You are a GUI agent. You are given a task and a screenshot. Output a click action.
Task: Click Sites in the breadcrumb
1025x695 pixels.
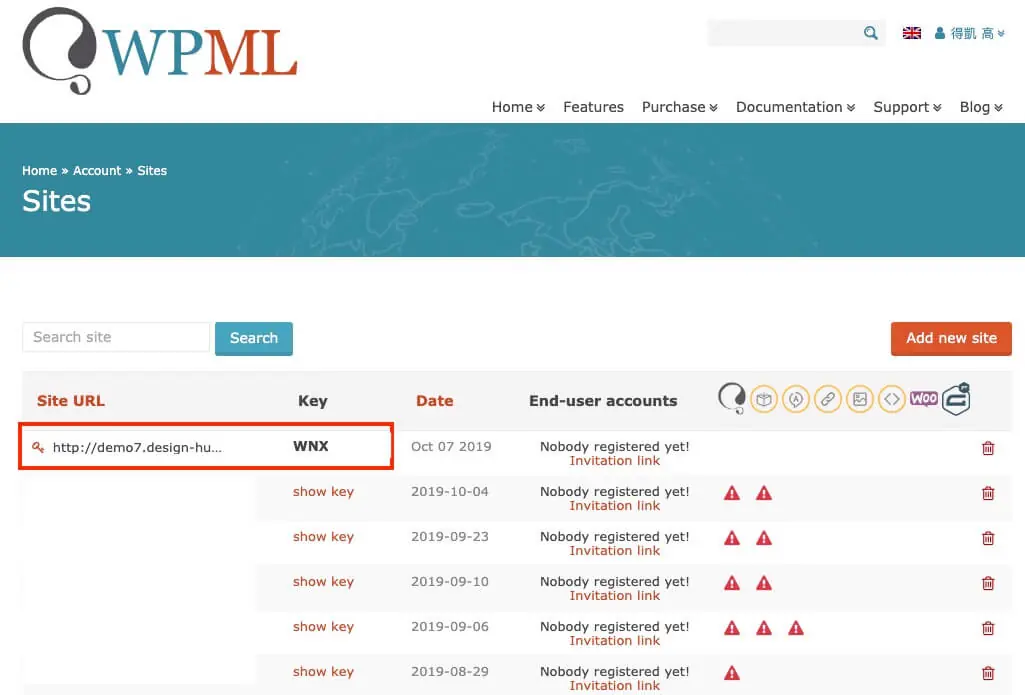[152, 171]
